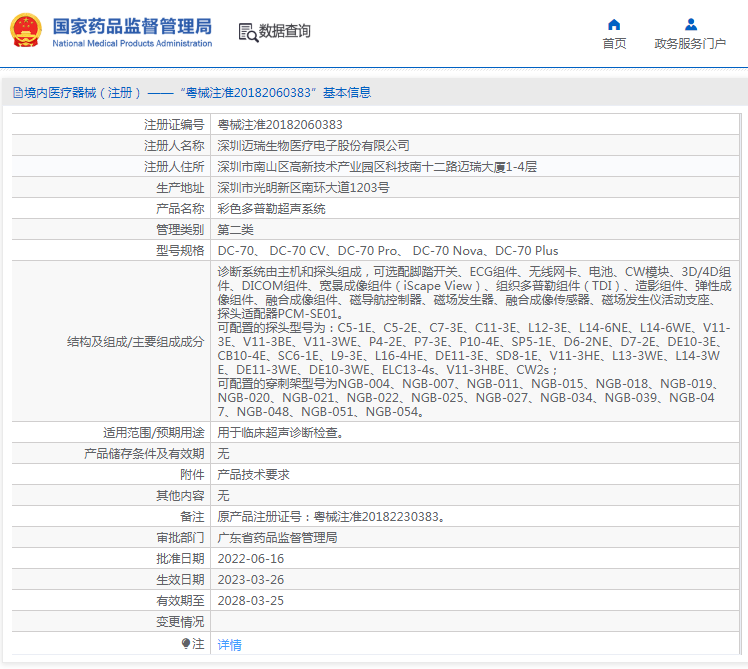Screen dimensions: 748x669
Task: Click the 变更情况 label cell
Action: pyautogui.click(x=111, y=622)
